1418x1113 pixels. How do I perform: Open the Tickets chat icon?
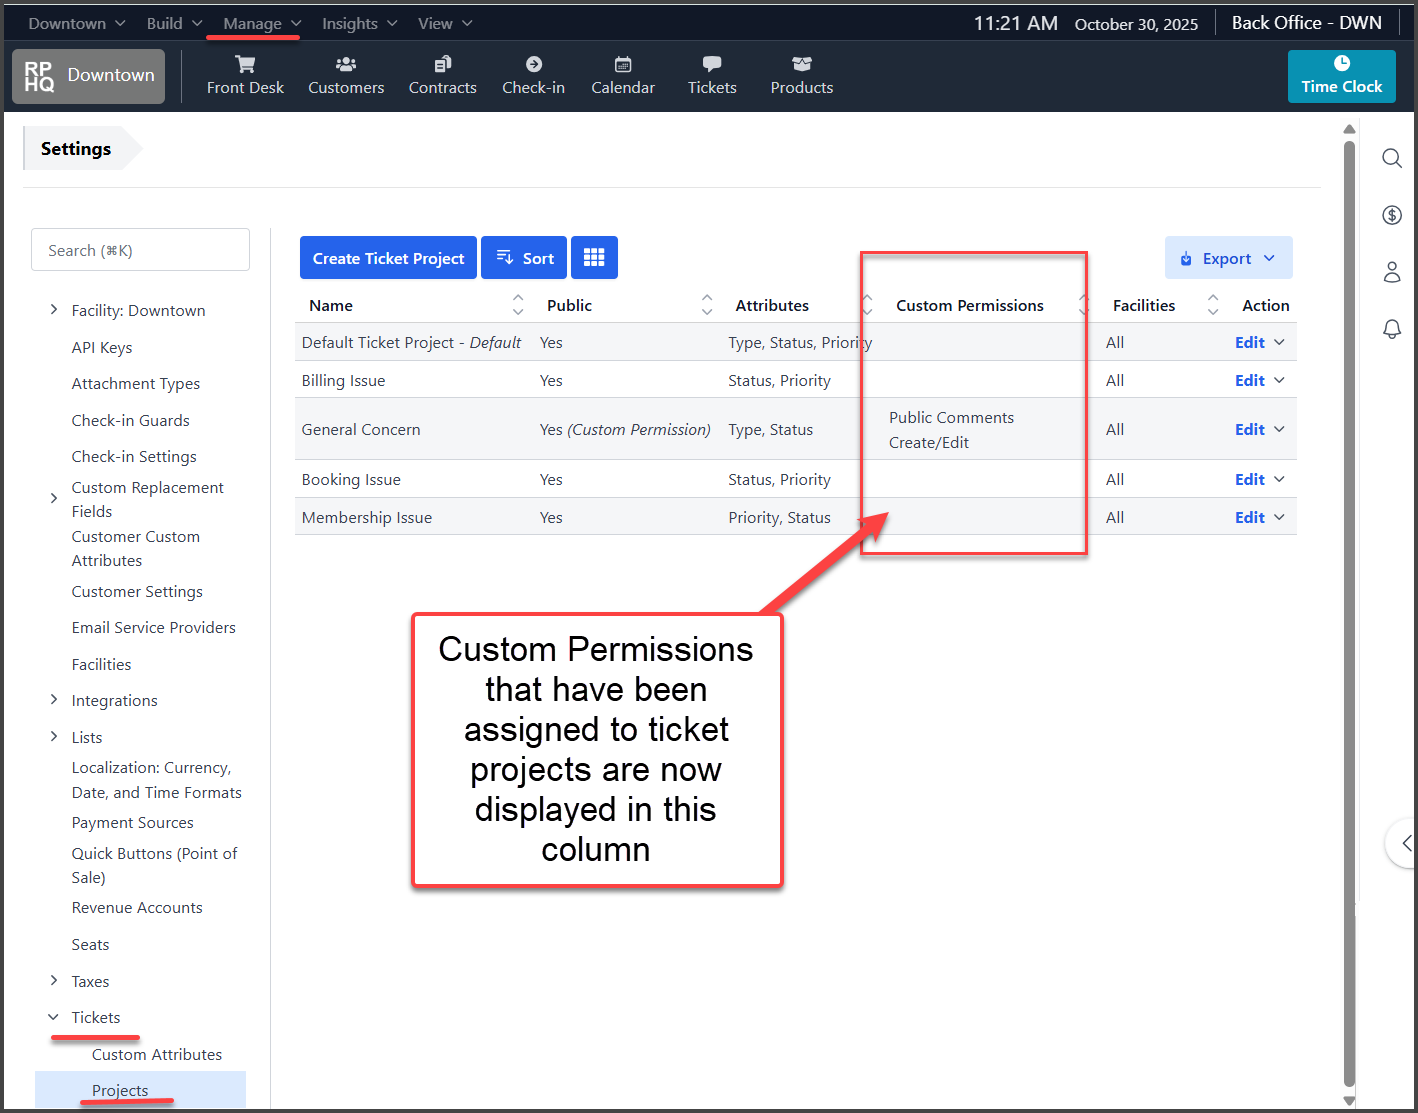point(712,65)
